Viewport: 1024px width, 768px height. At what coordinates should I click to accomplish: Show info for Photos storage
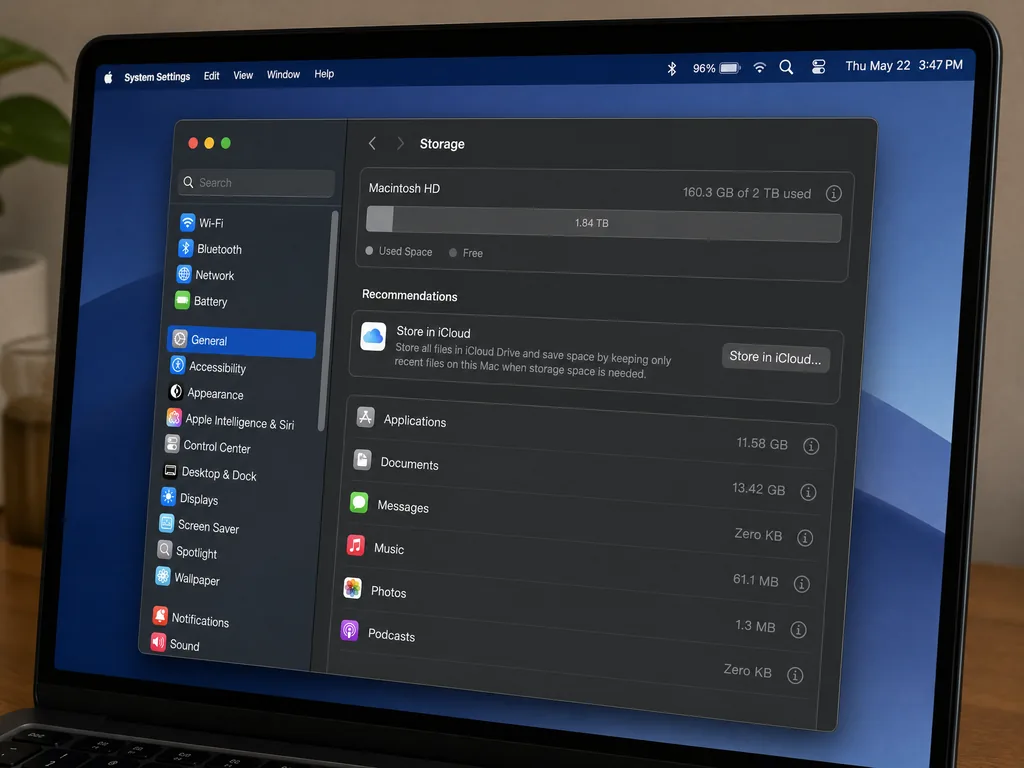pos(798,629)
